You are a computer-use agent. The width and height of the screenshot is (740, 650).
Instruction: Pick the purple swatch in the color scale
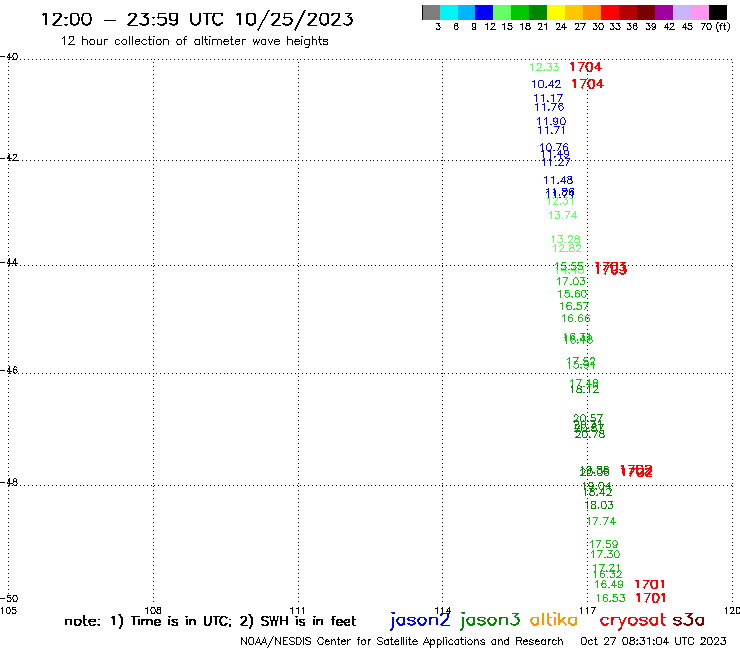[x=664, y=12]
